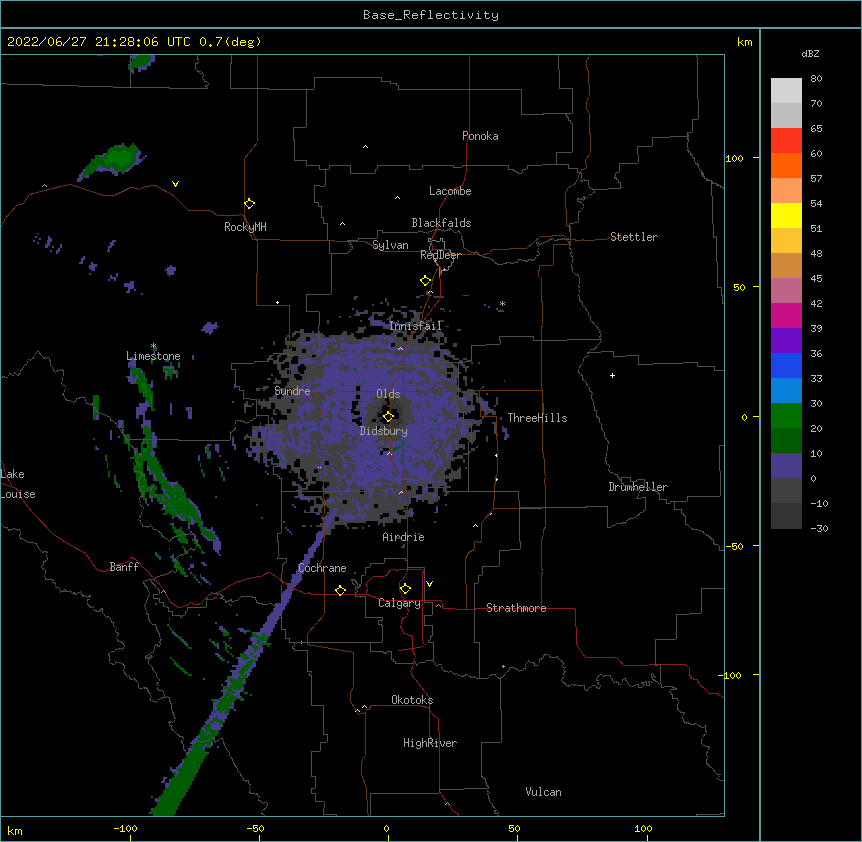The height and width of the screenshot is (842, 862).
Task: Pick the red 60-65 dBZ legend swatch
Action: 786,141
